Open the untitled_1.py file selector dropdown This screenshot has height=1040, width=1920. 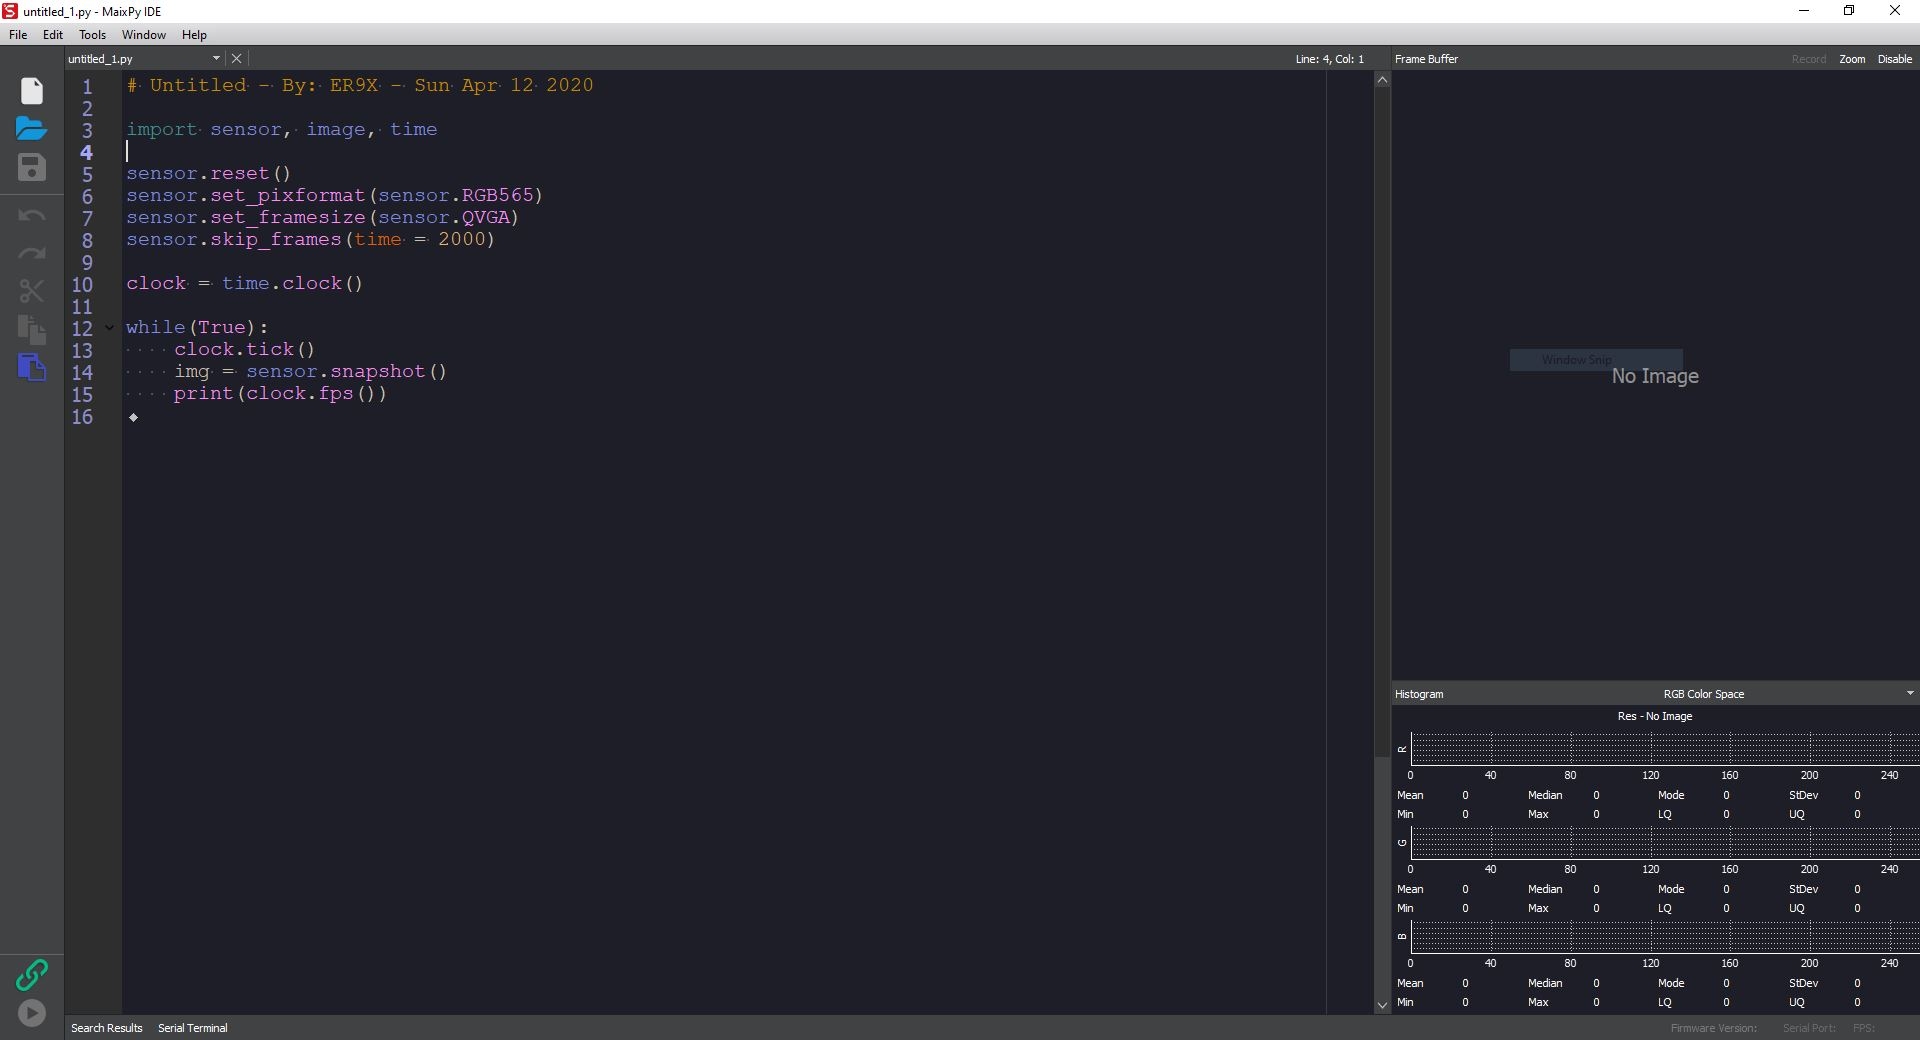click(216, 59)
